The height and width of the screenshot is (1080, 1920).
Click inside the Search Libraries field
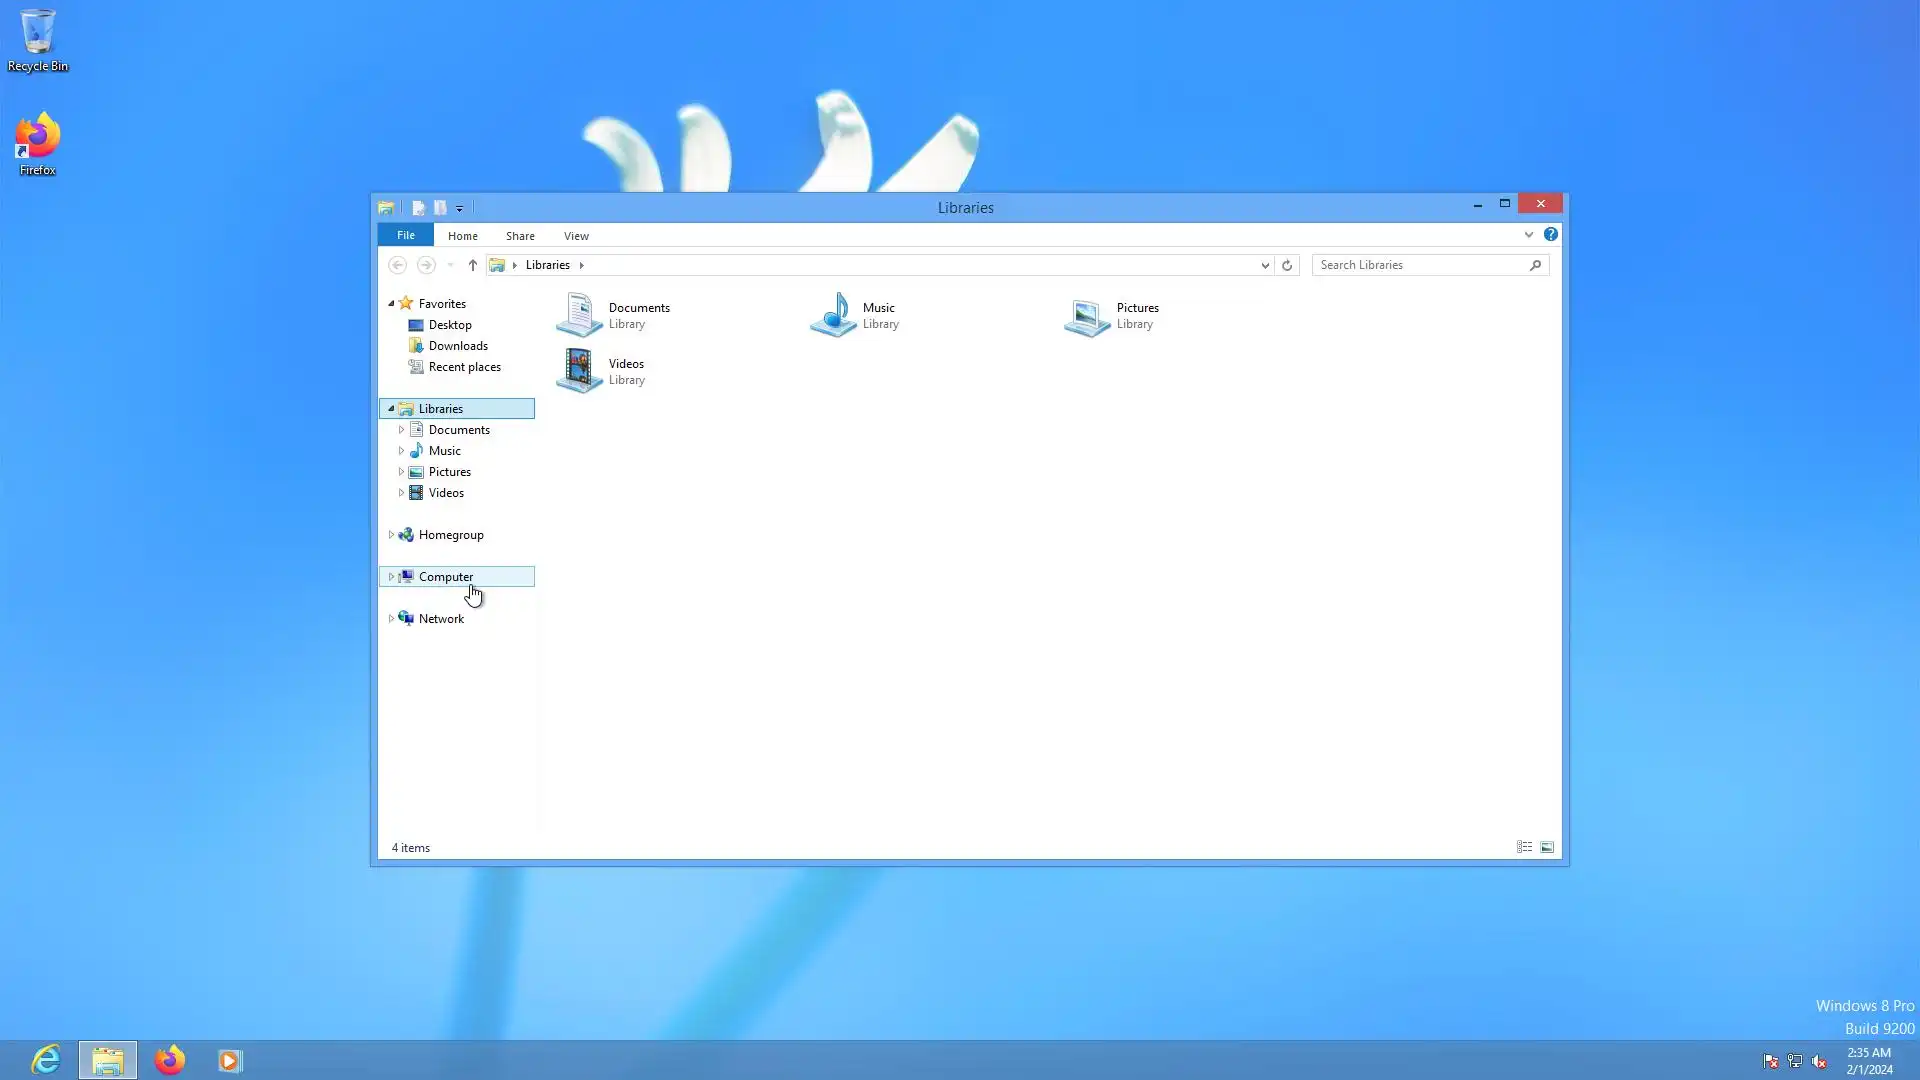click(1420, 265)
